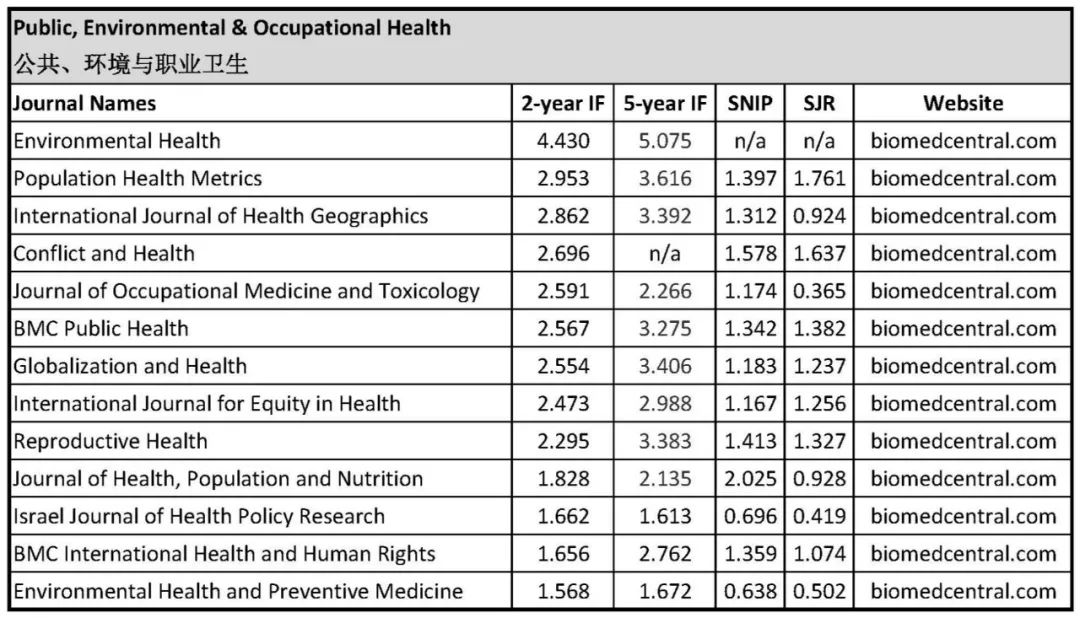Click the SJR column header

[819, 103]
